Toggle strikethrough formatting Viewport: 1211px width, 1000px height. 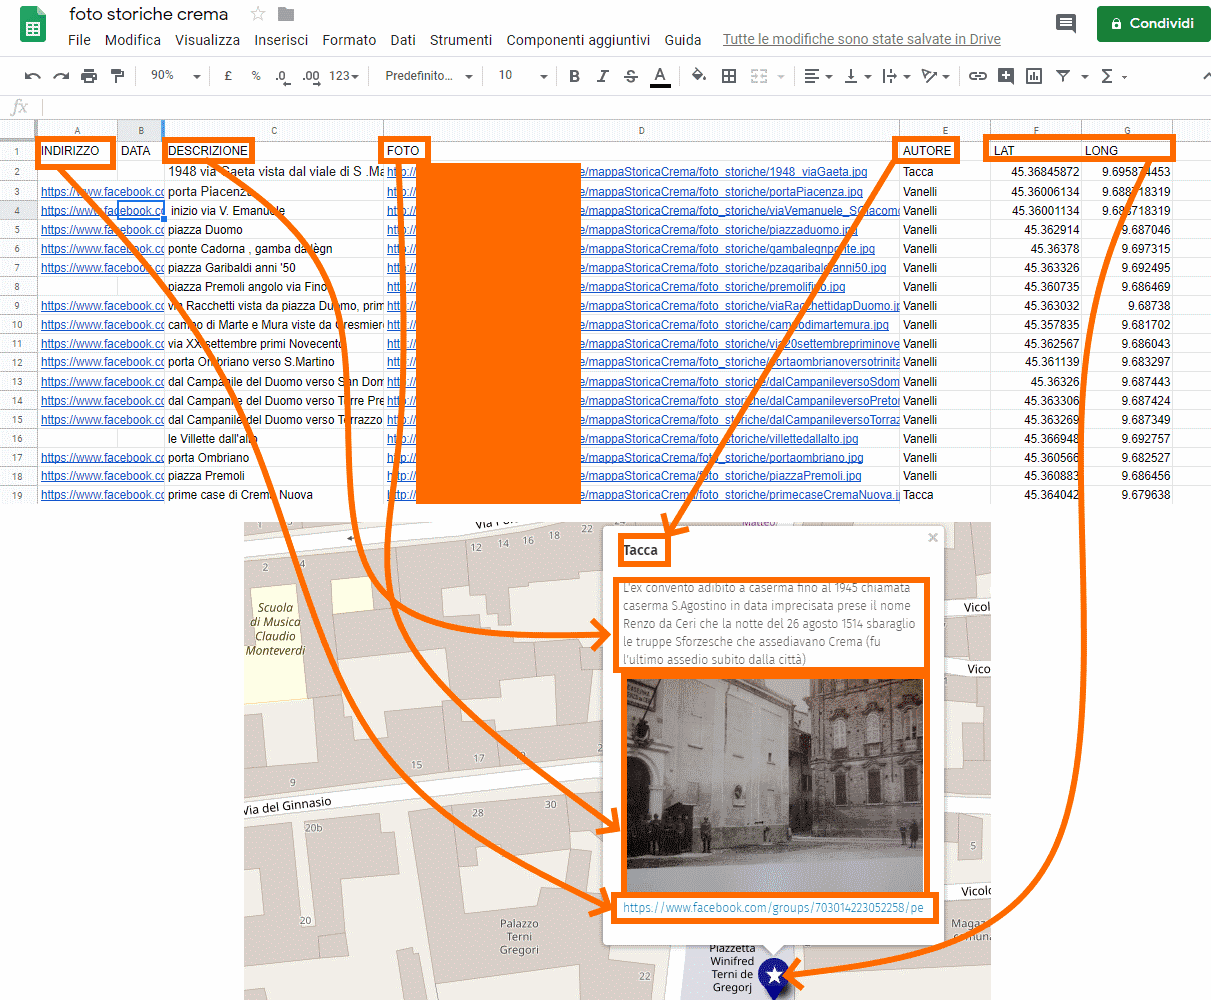pos(631,76)
